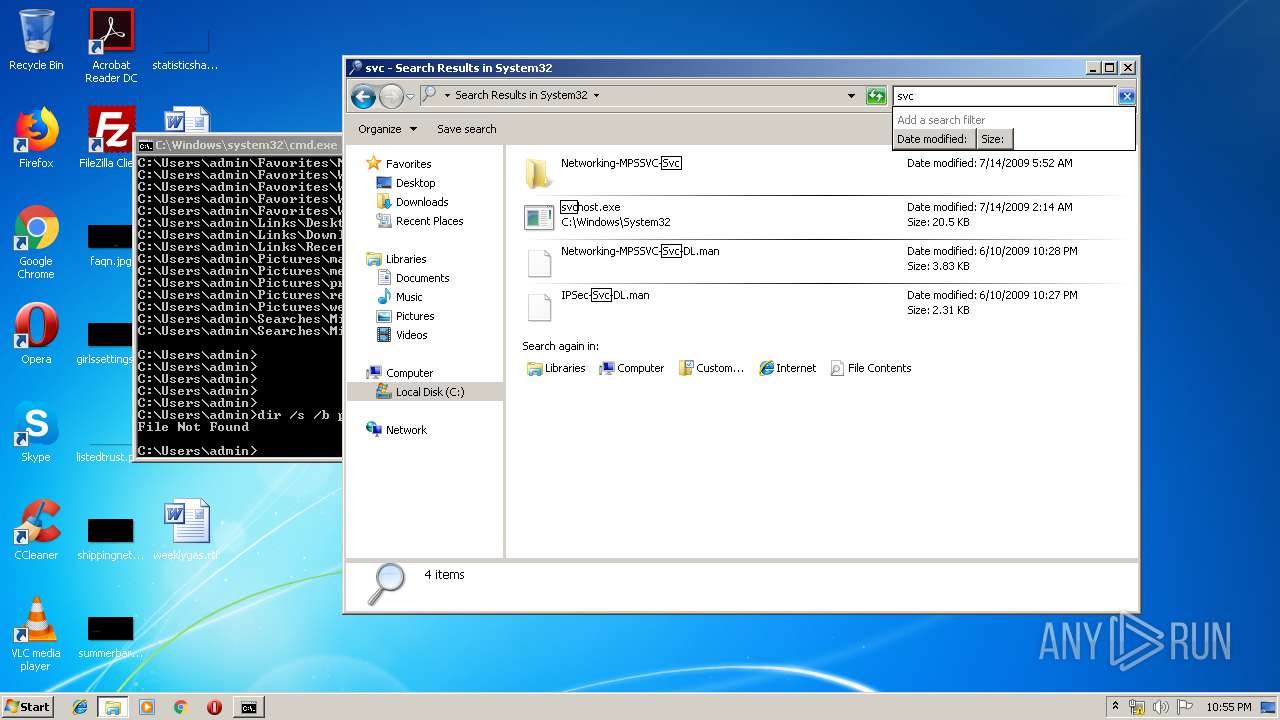1280x720 pixels.
Task: Open the VLC media player desktop icon
Action: (36, 634)
